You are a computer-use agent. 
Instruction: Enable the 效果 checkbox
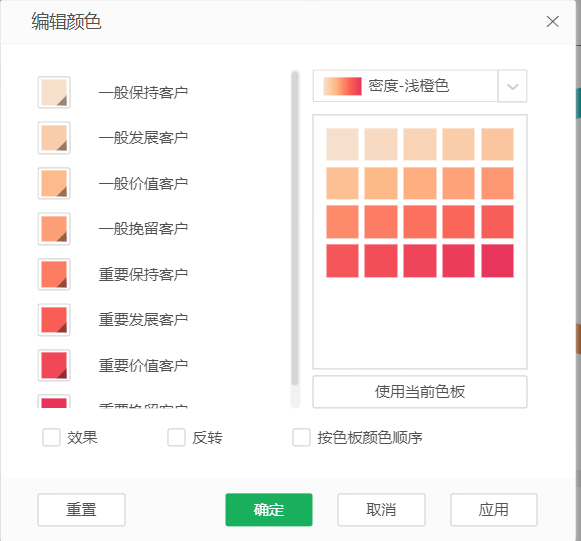point(52,438)
